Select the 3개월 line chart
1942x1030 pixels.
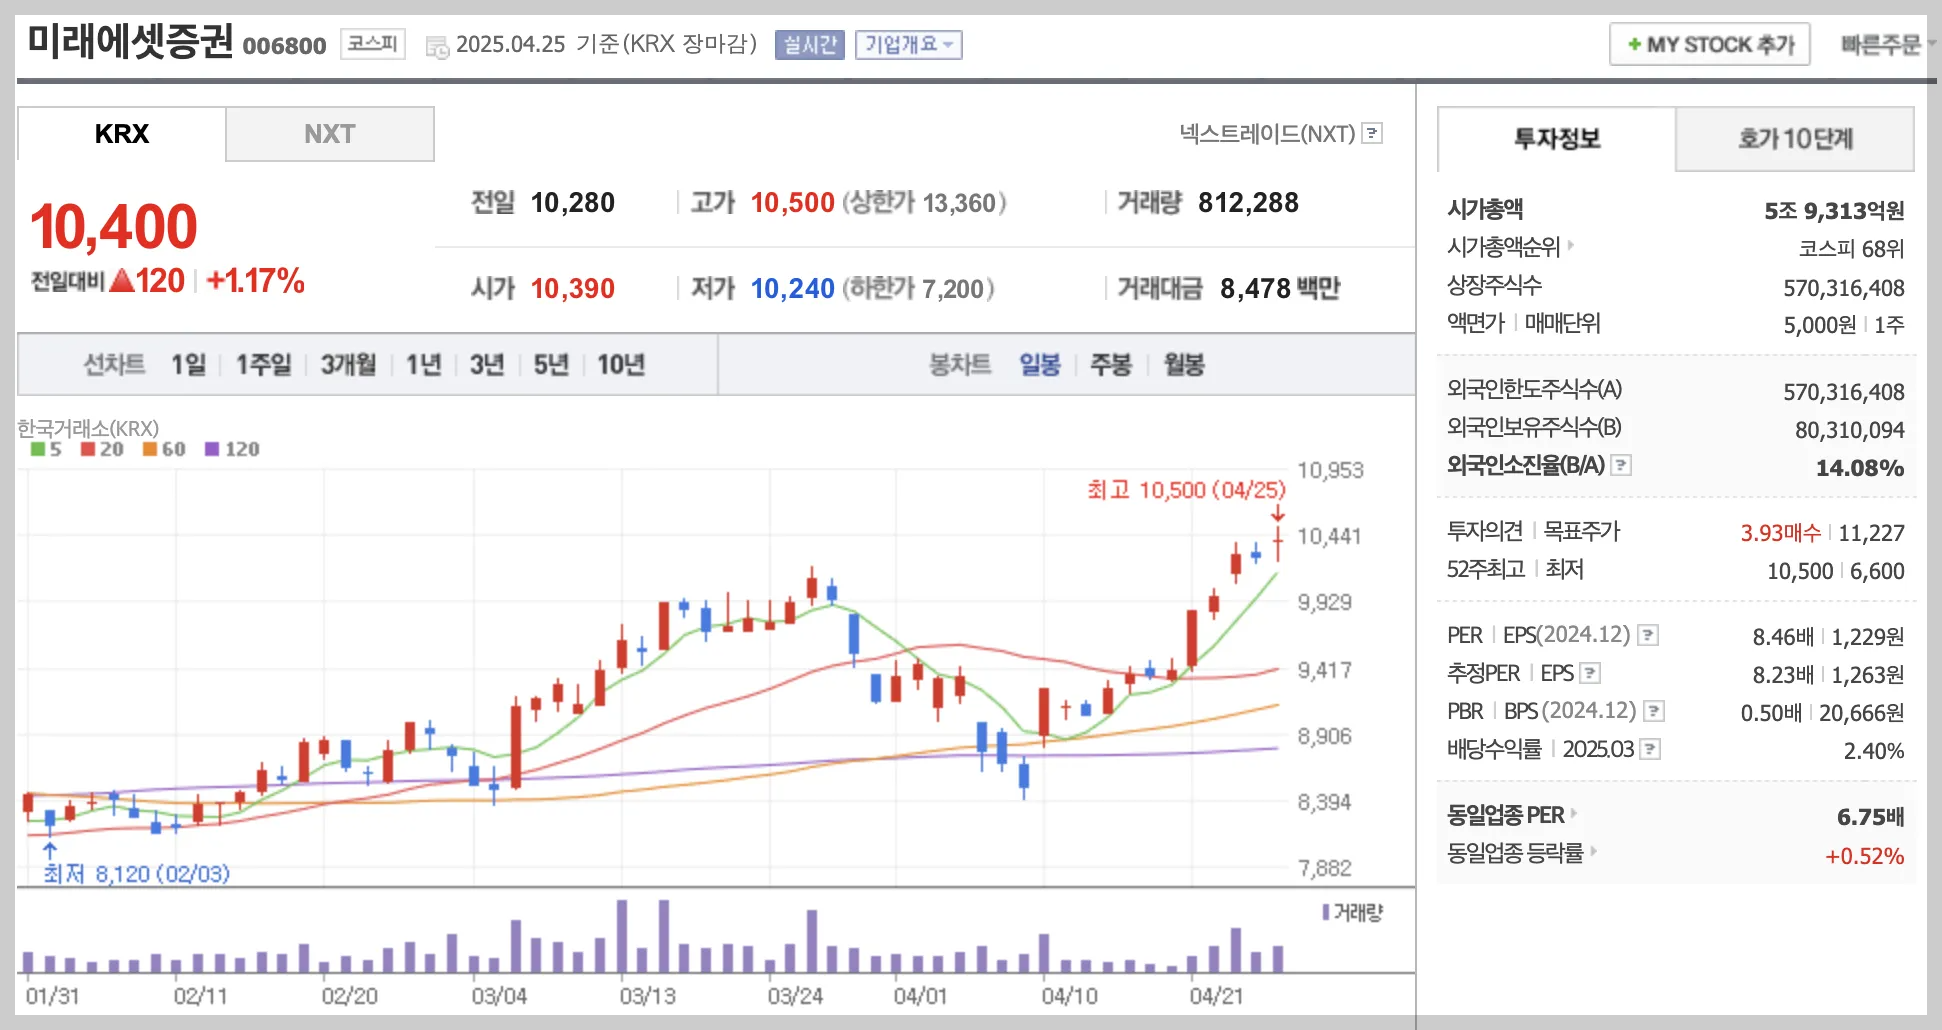point(348,365)
